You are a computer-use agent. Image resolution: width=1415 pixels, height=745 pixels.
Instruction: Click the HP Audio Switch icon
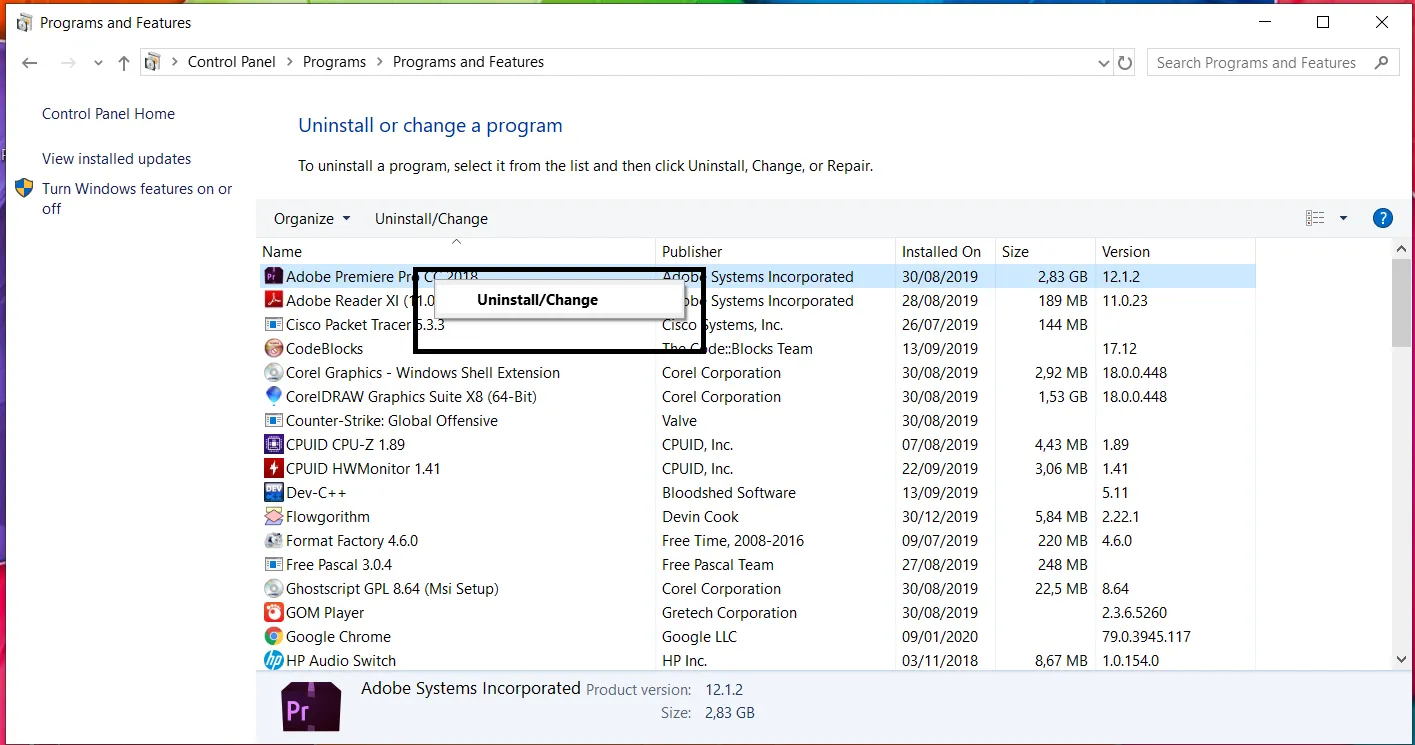click(x=273, y=661)
